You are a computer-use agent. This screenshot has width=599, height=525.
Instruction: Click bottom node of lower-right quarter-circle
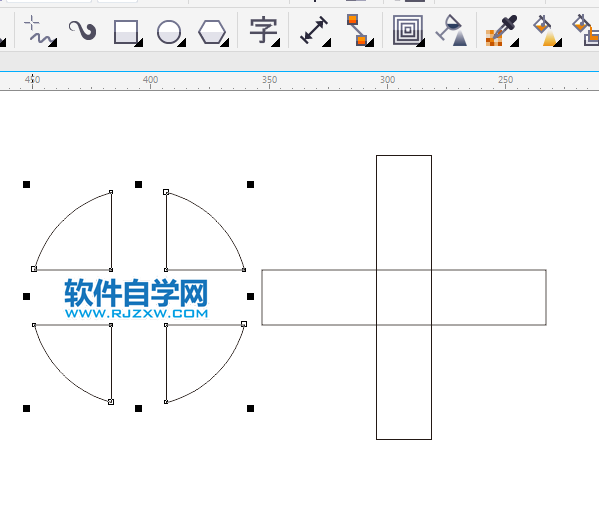point(166,402)
